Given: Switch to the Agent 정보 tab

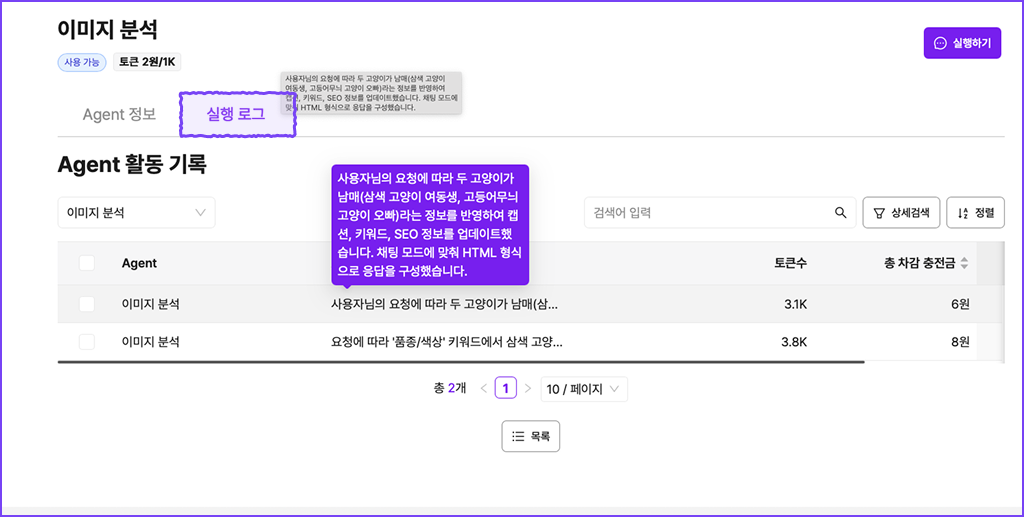Looking at the screenshot, I should [x=119, y=114].
